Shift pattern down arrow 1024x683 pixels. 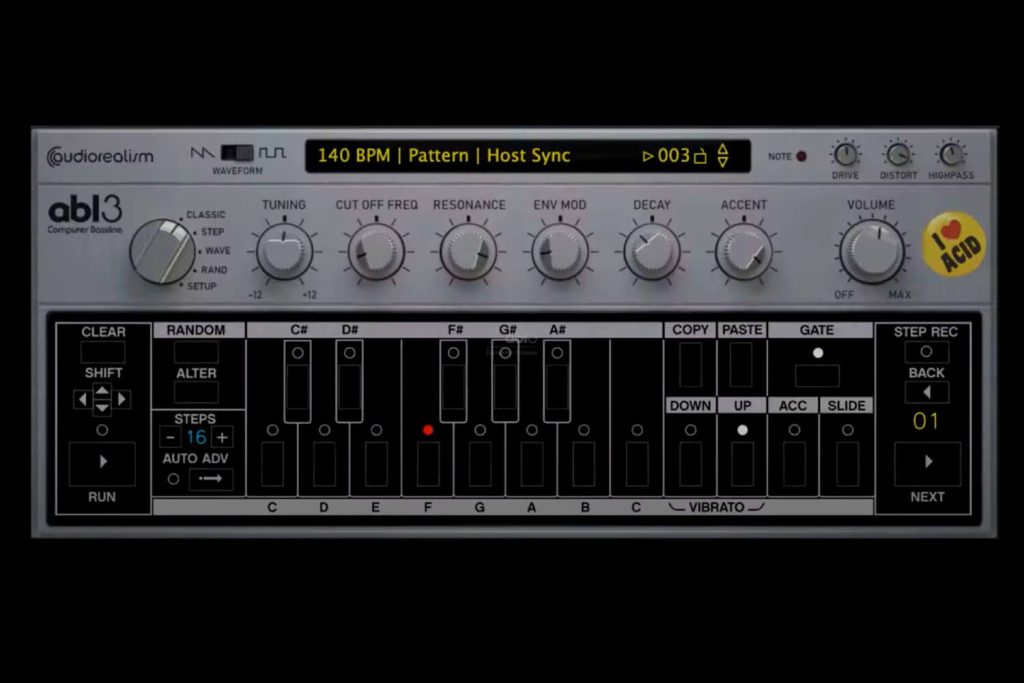pos(102,407)
